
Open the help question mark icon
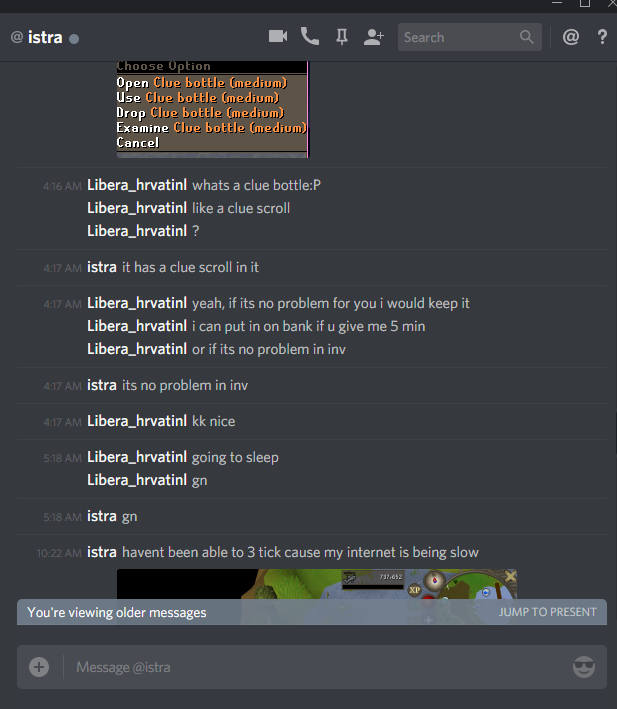[x=602, y=37]
